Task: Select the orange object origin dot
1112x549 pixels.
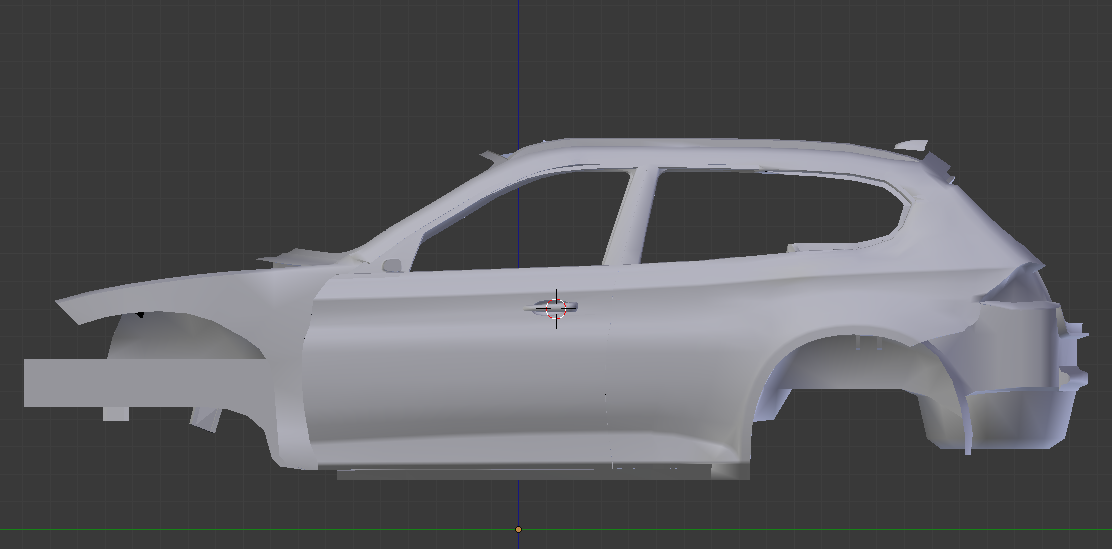Action: point(518,529)
